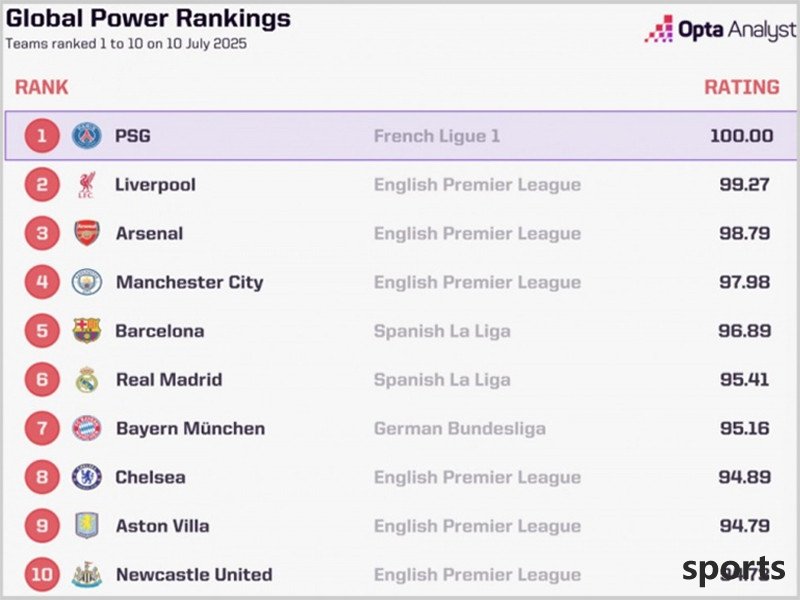Click the Manchester City crest
The width and height of the screenshot is (800, 600).
click(x=87, y=282)
